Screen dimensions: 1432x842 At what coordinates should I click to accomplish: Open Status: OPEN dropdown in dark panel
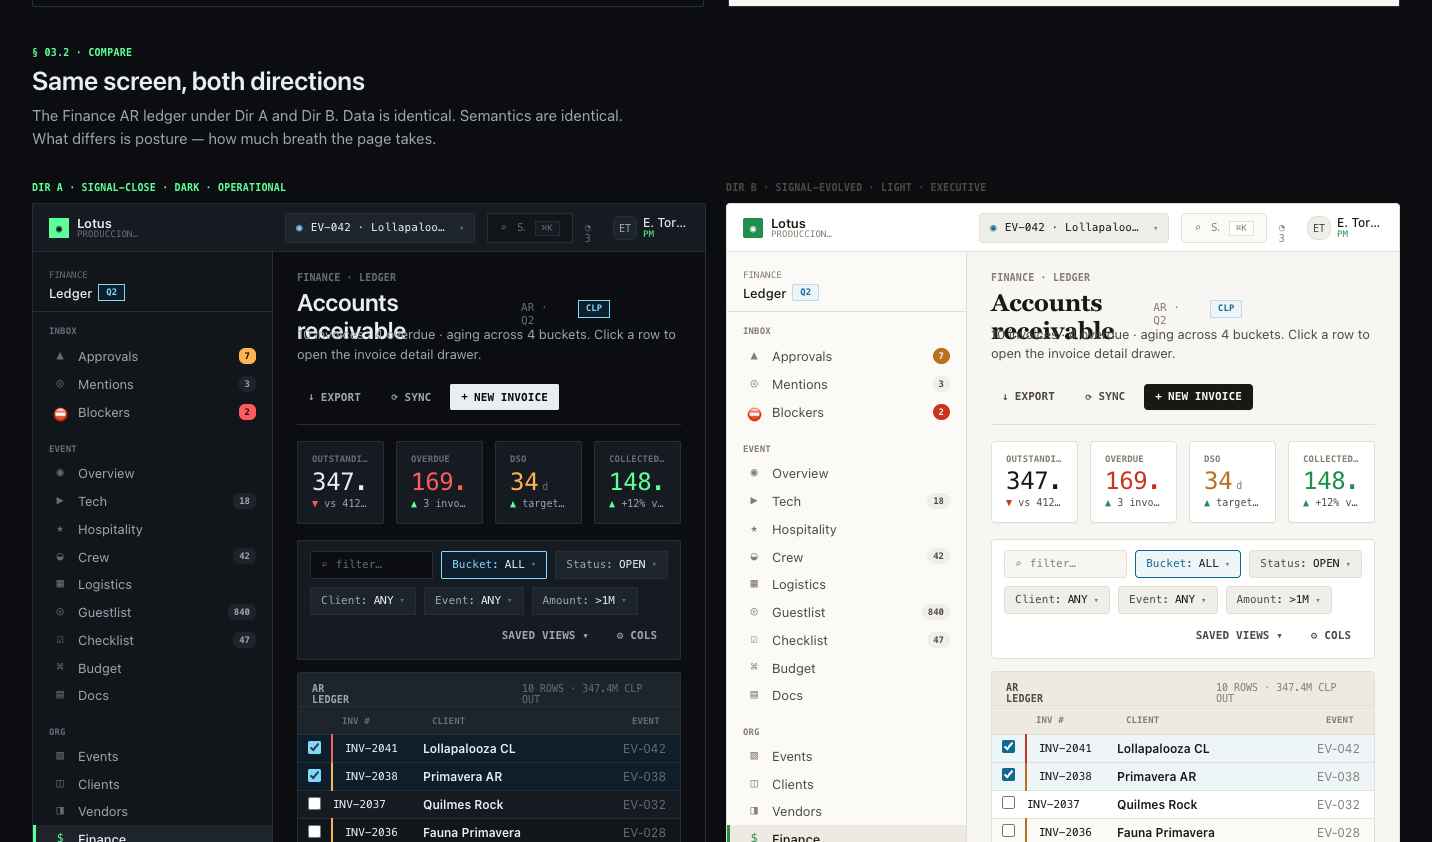[x=611, y=564]
